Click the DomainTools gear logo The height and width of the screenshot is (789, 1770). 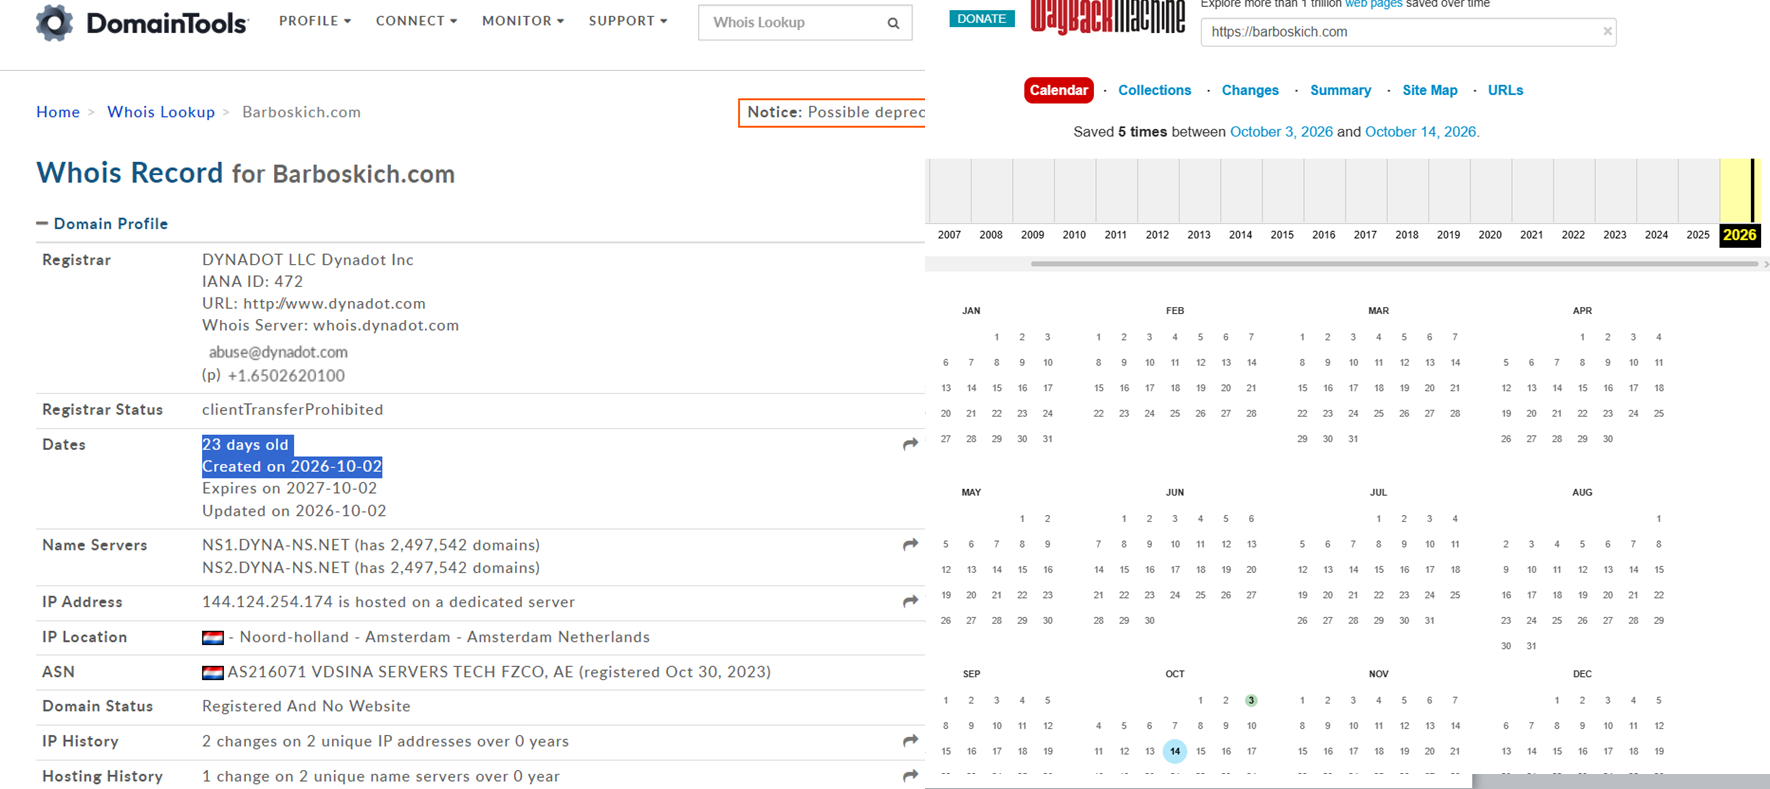pyautogui.click(x=55, y=22)
